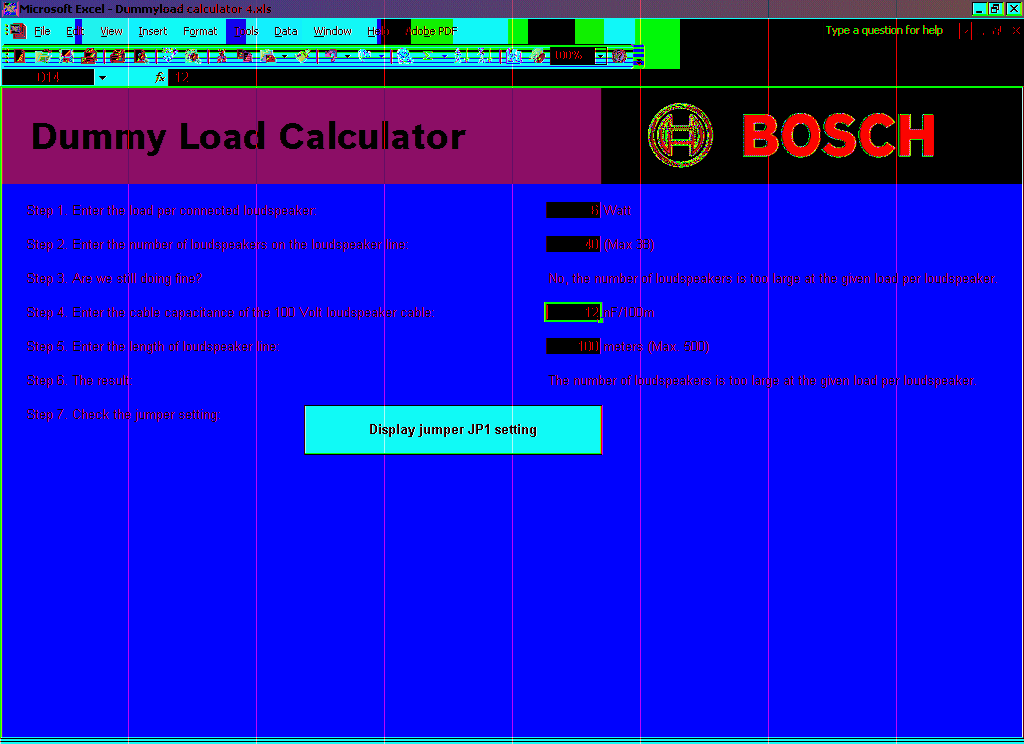Select the load per loudspeaker Watt cell

coord(573,210)
